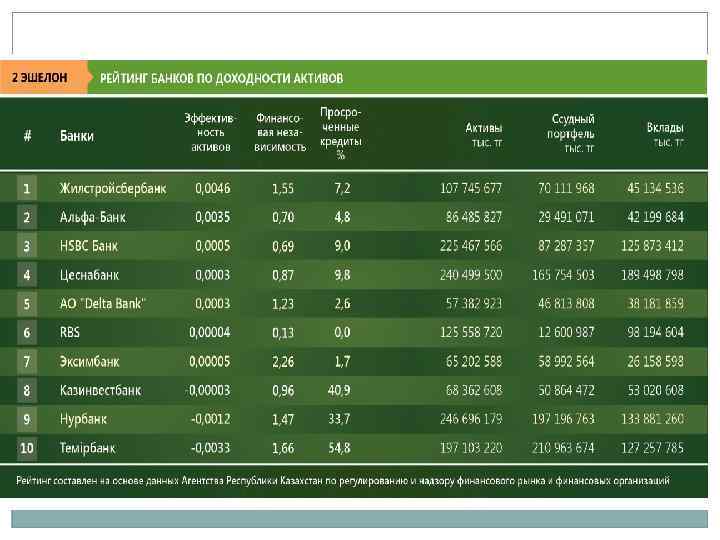The width and height of the screenshot is (720, 540).
Task: Click deposits value '127 257 785'
Action: pos(652,448)
